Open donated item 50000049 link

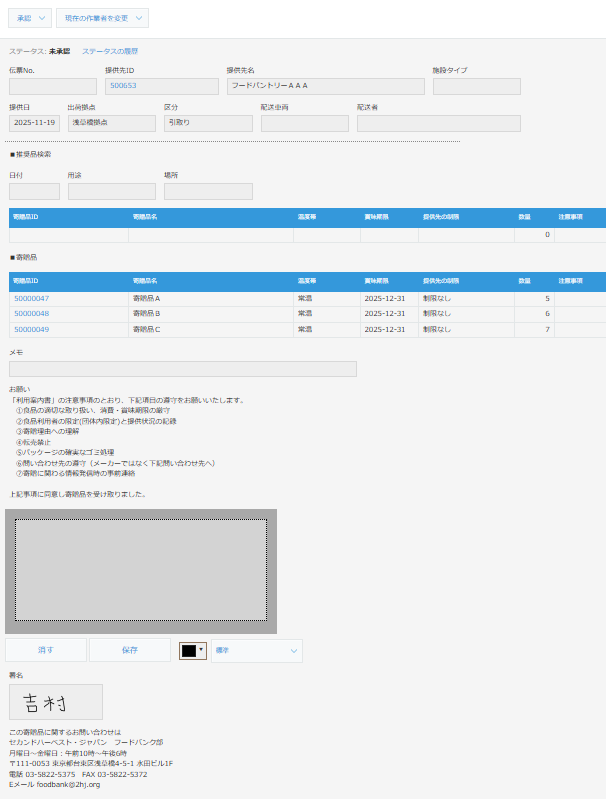(31, 329)
